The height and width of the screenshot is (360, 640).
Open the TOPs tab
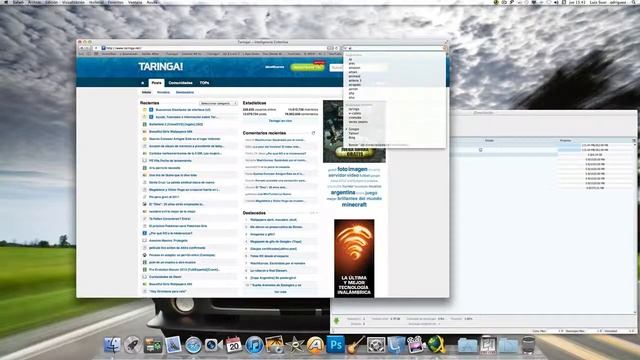point(204,83)
